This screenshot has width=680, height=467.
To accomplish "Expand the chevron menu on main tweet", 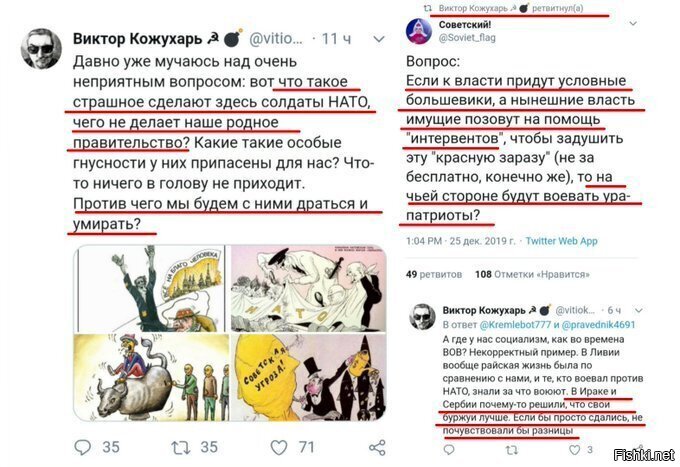I will (x=379, y=39).
